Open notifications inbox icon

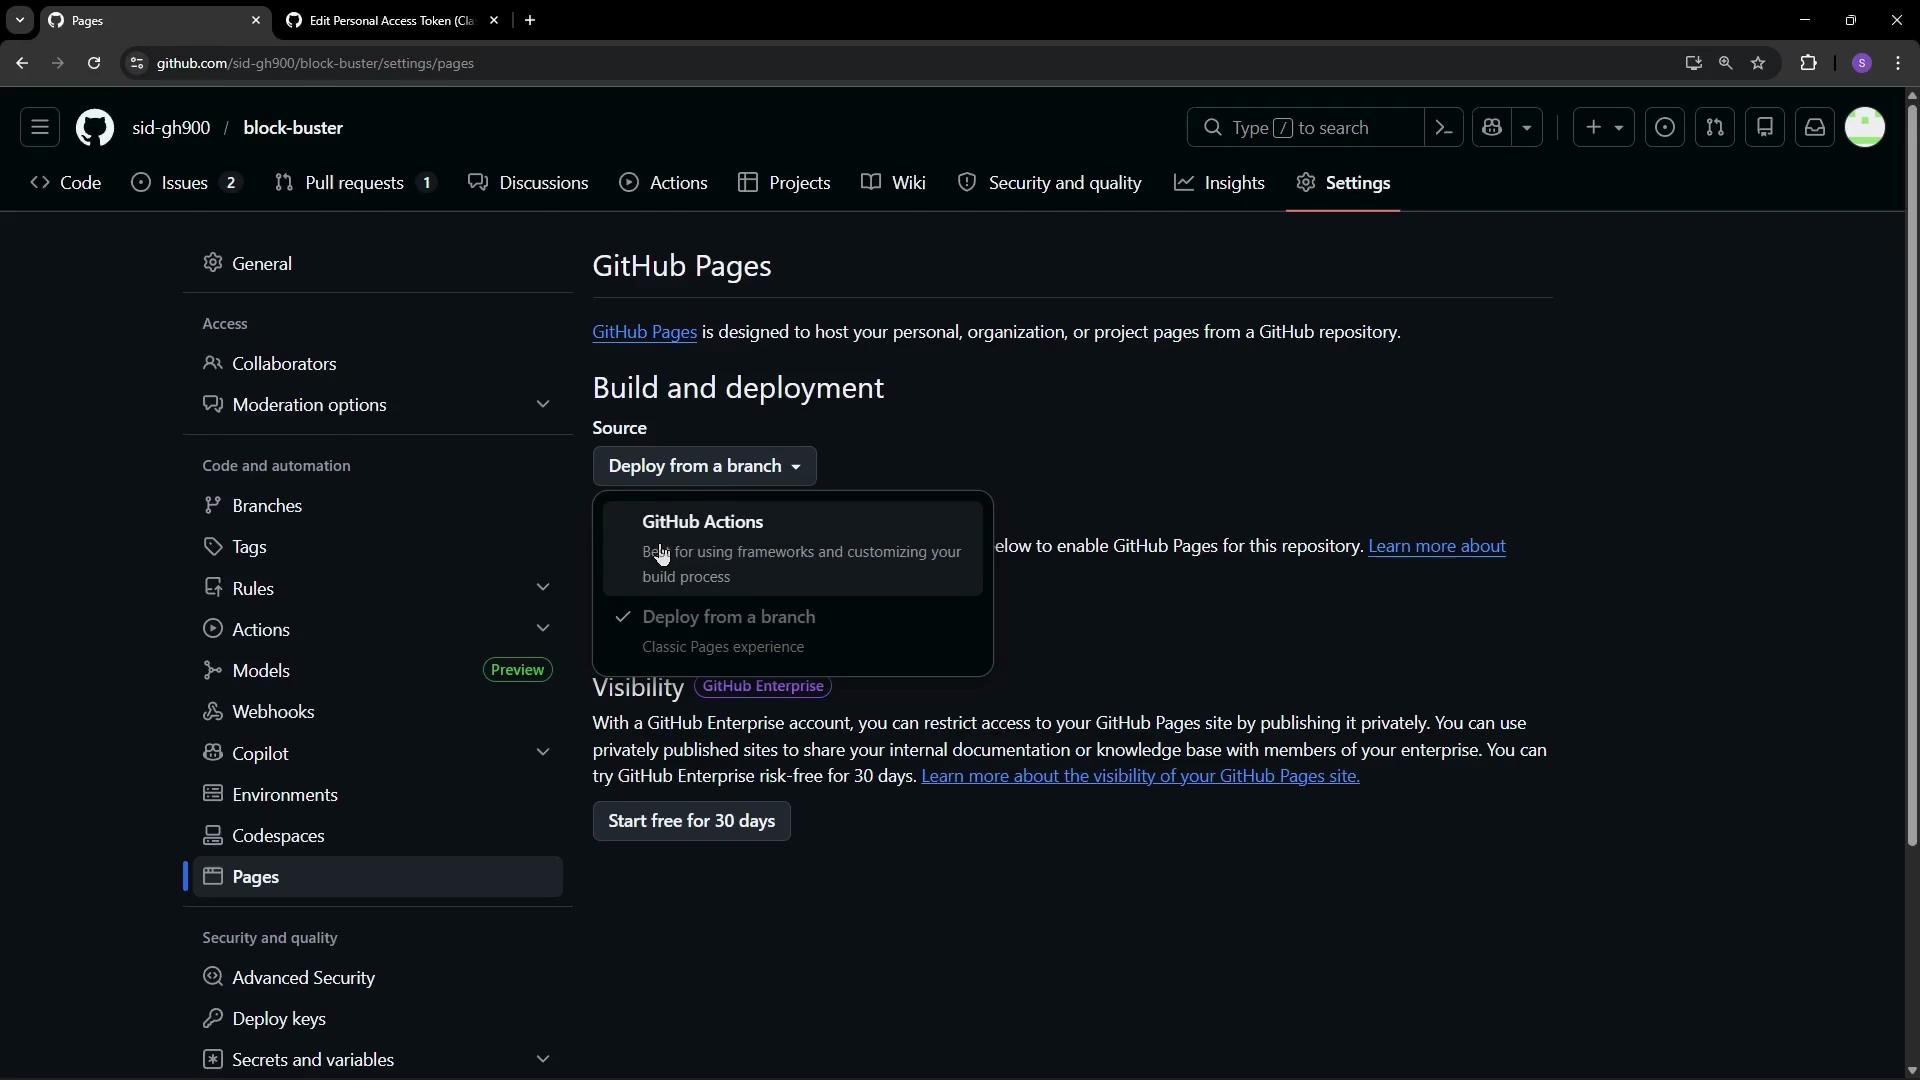pyautogui.click(x=1815, y=128)
